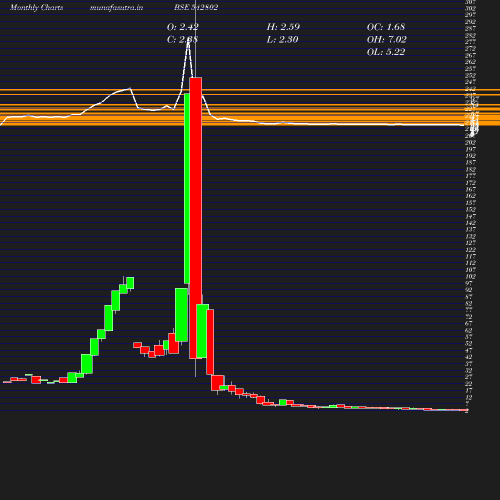500x500 pixels.
Task: Click the 252 price axis label
Action: click(470, 75)
